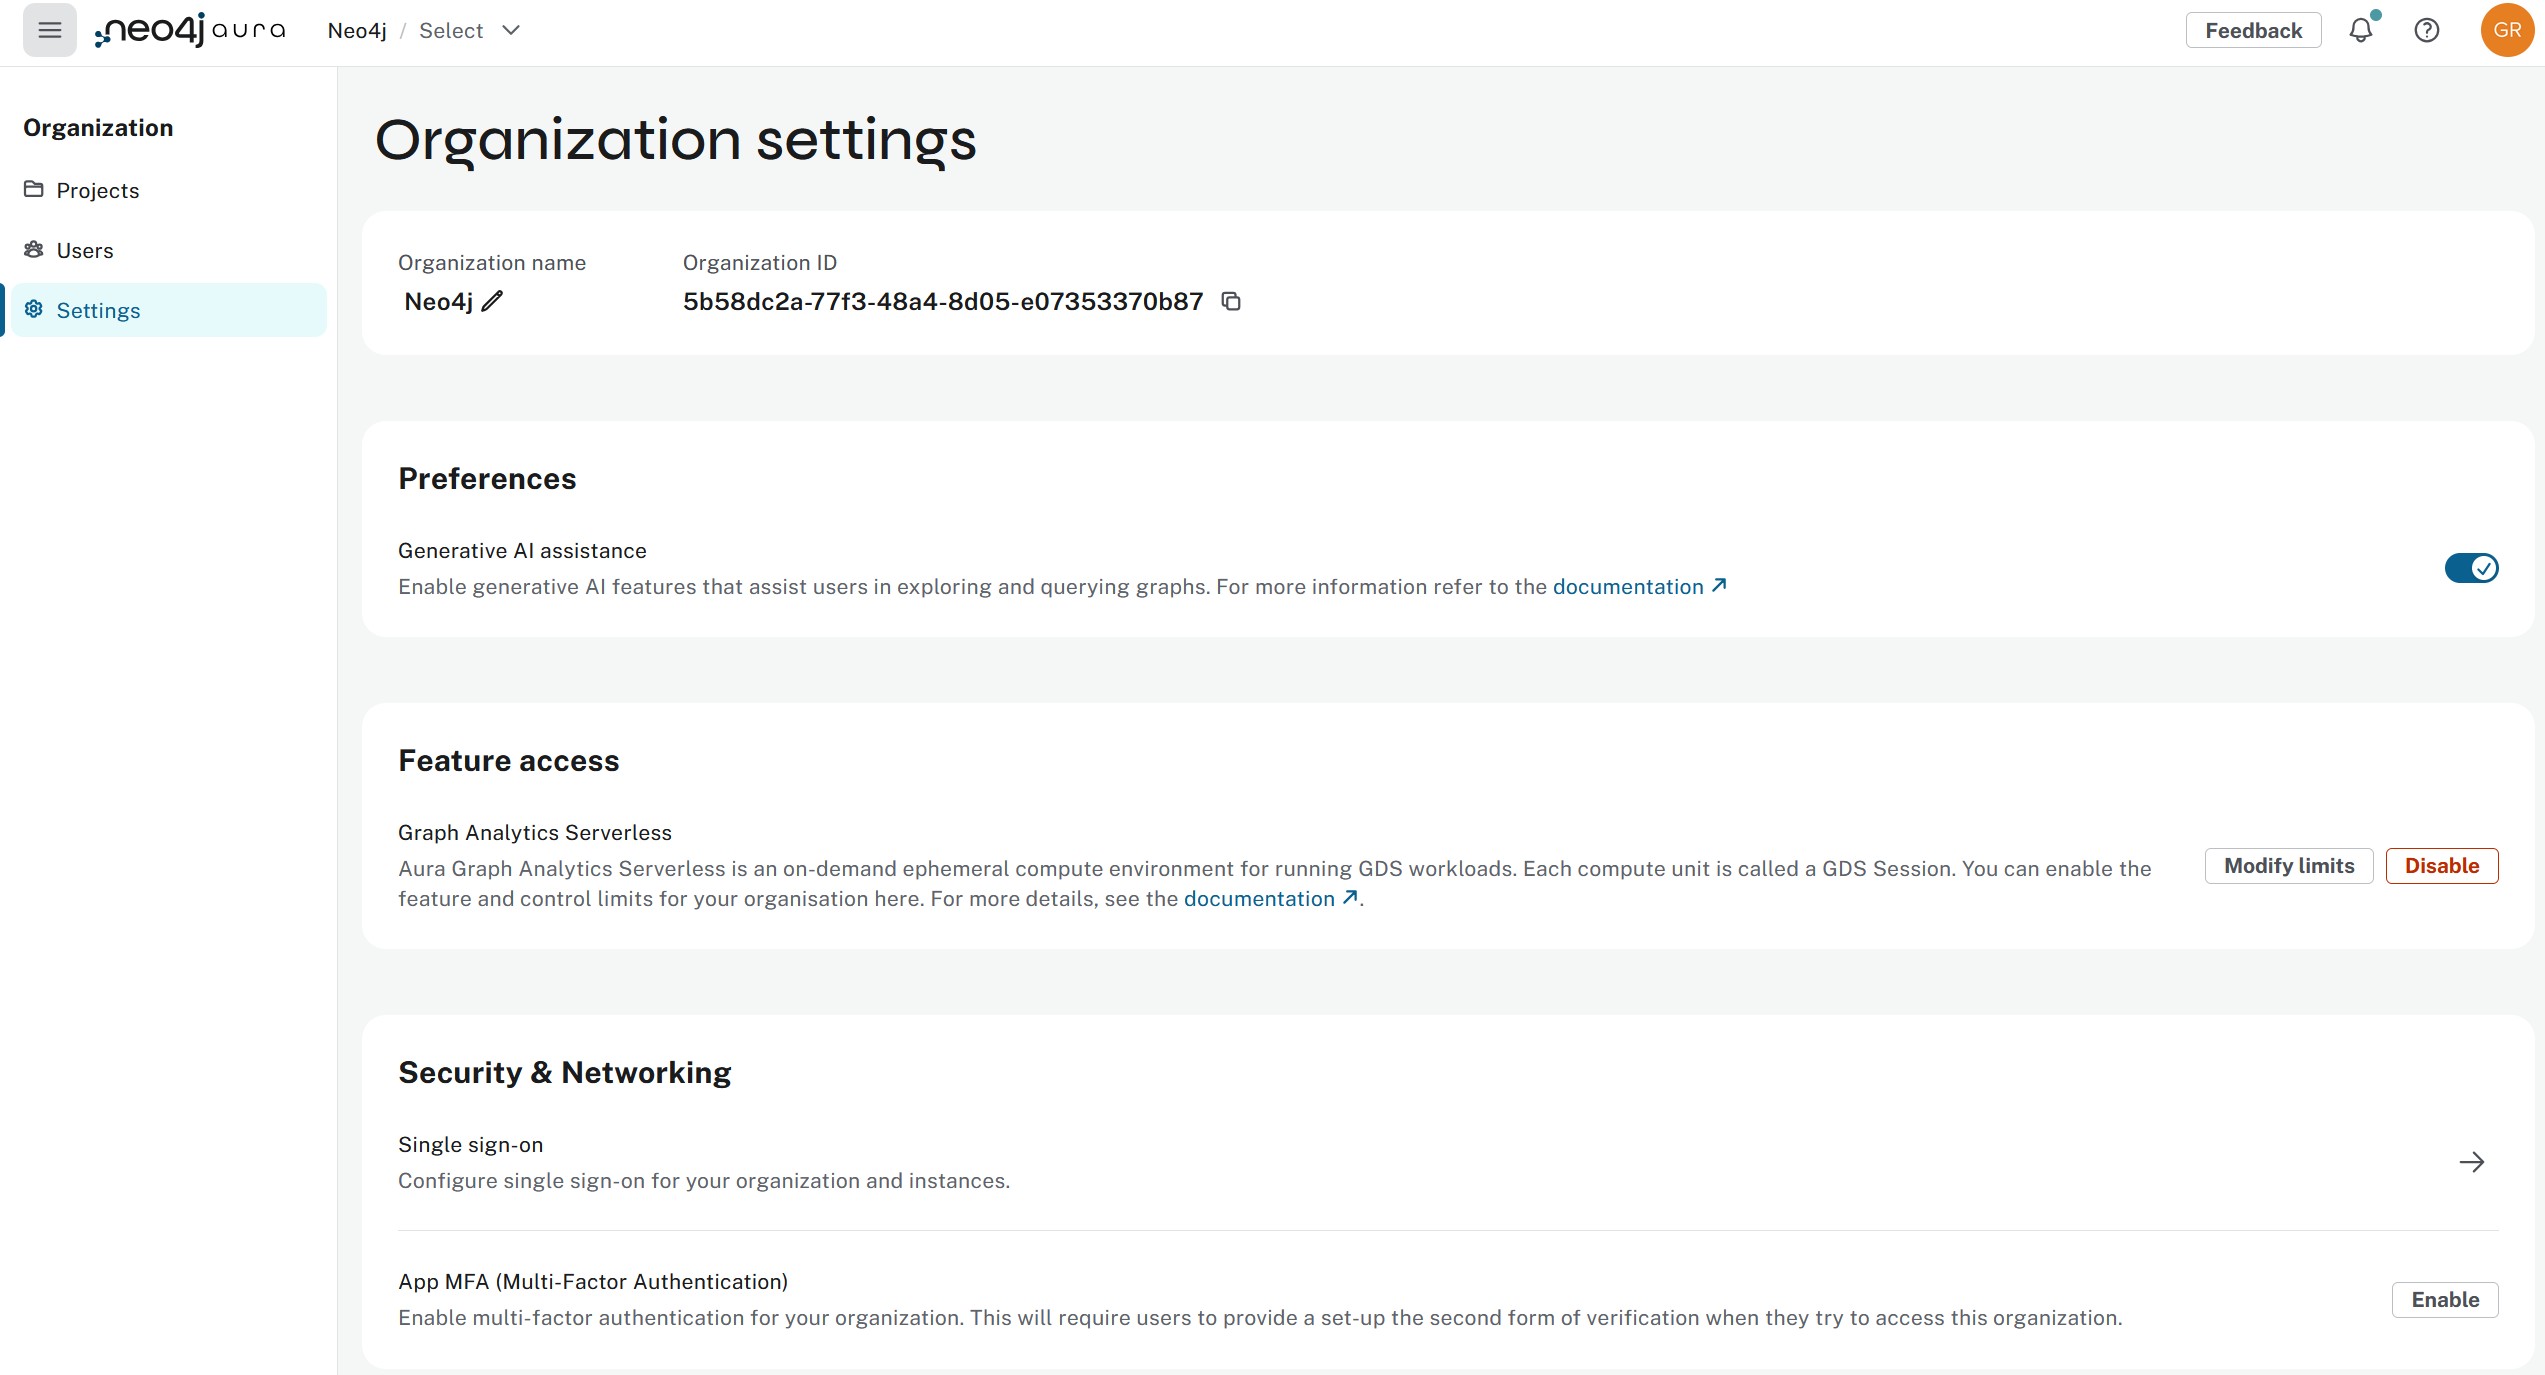Open Projects in the sidebar
Viewport: 2545px width, 1375px height.
click(97, 190)
